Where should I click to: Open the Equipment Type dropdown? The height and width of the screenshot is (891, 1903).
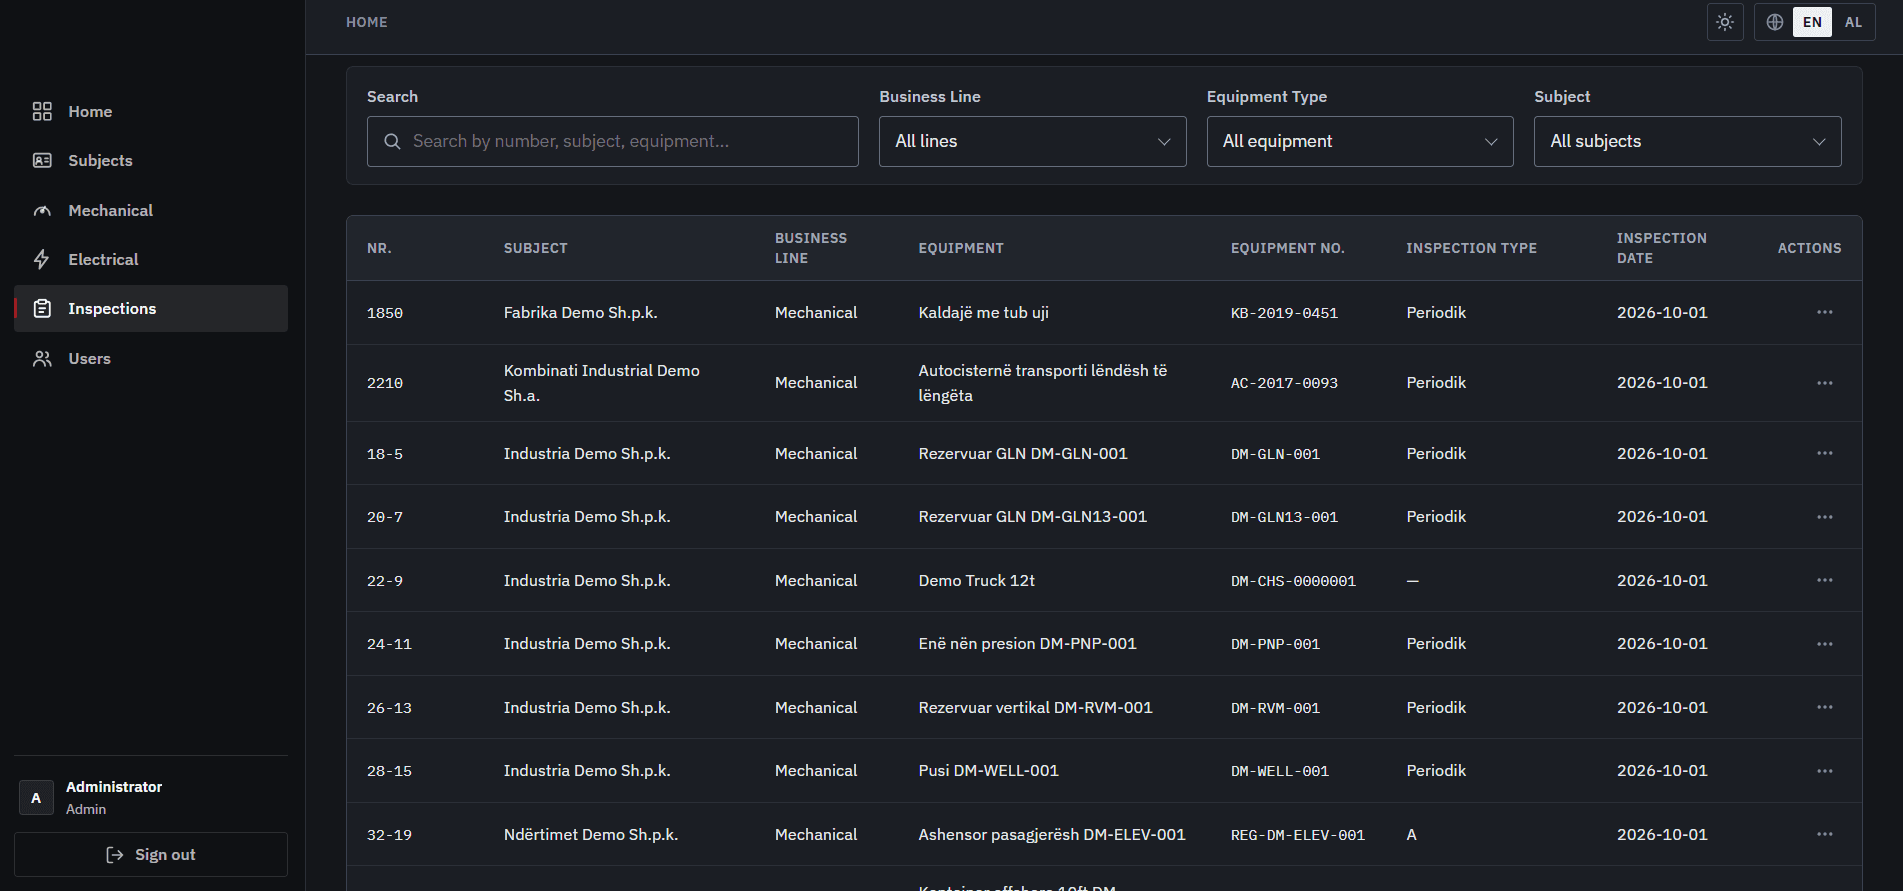tap(1360, 142)
